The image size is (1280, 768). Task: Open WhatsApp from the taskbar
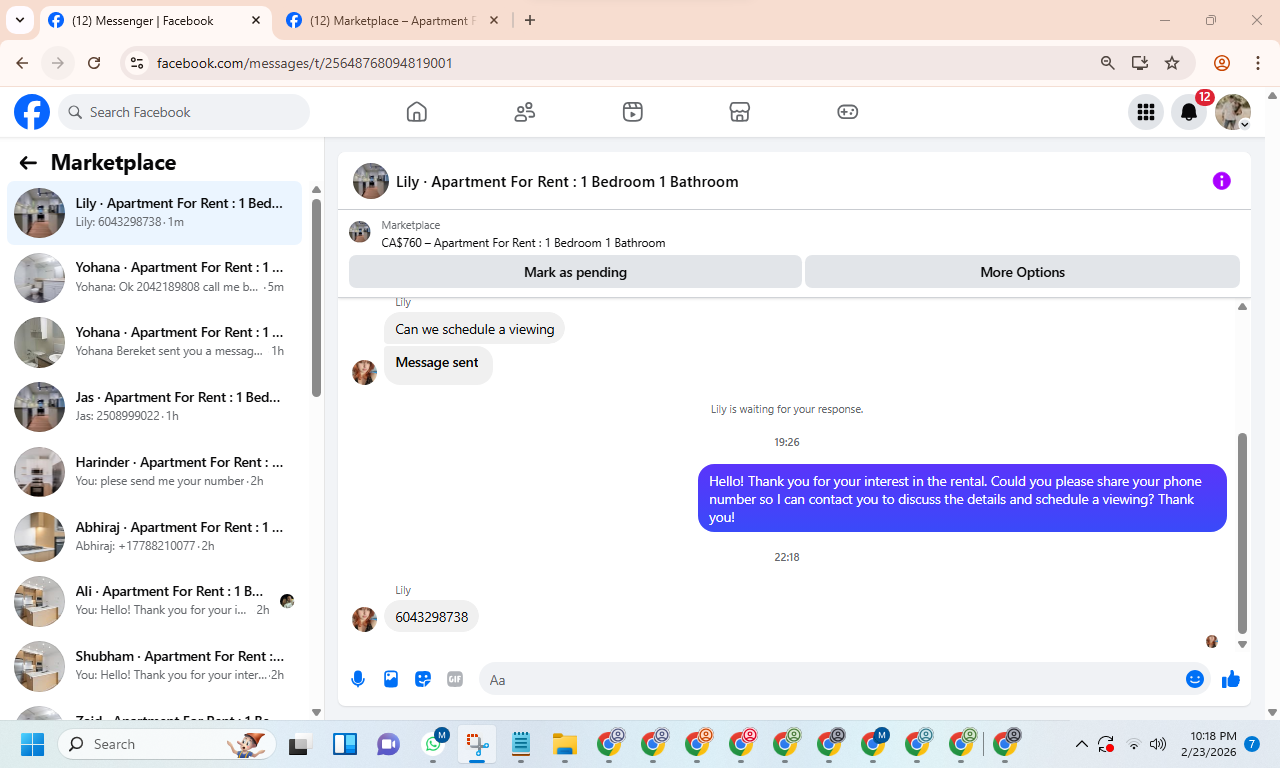coord(434,744)
